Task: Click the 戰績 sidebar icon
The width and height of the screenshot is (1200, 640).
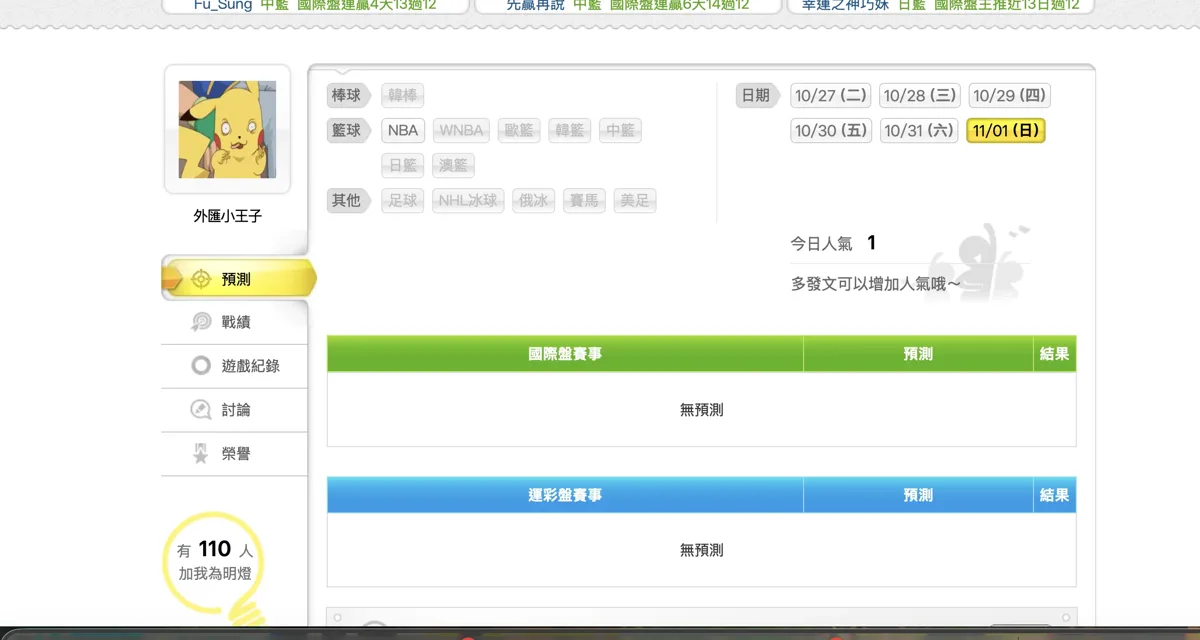Action: (201, 322)
